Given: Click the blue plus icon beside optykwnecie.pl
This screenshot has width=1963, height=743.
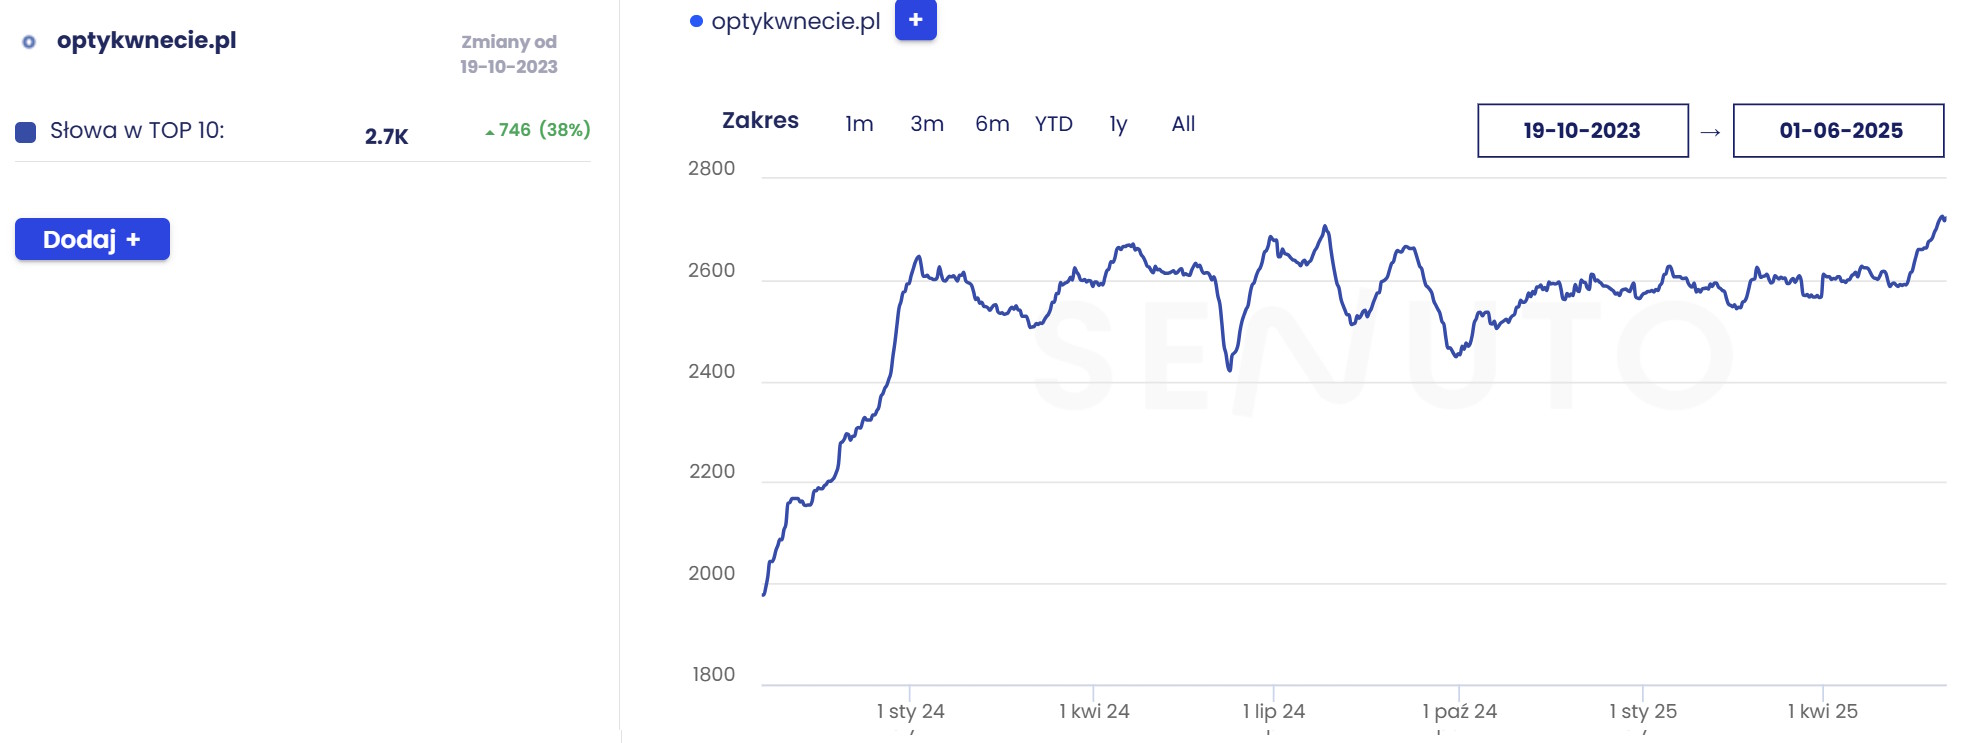Looking at the screenshot, I should (915, 20).
